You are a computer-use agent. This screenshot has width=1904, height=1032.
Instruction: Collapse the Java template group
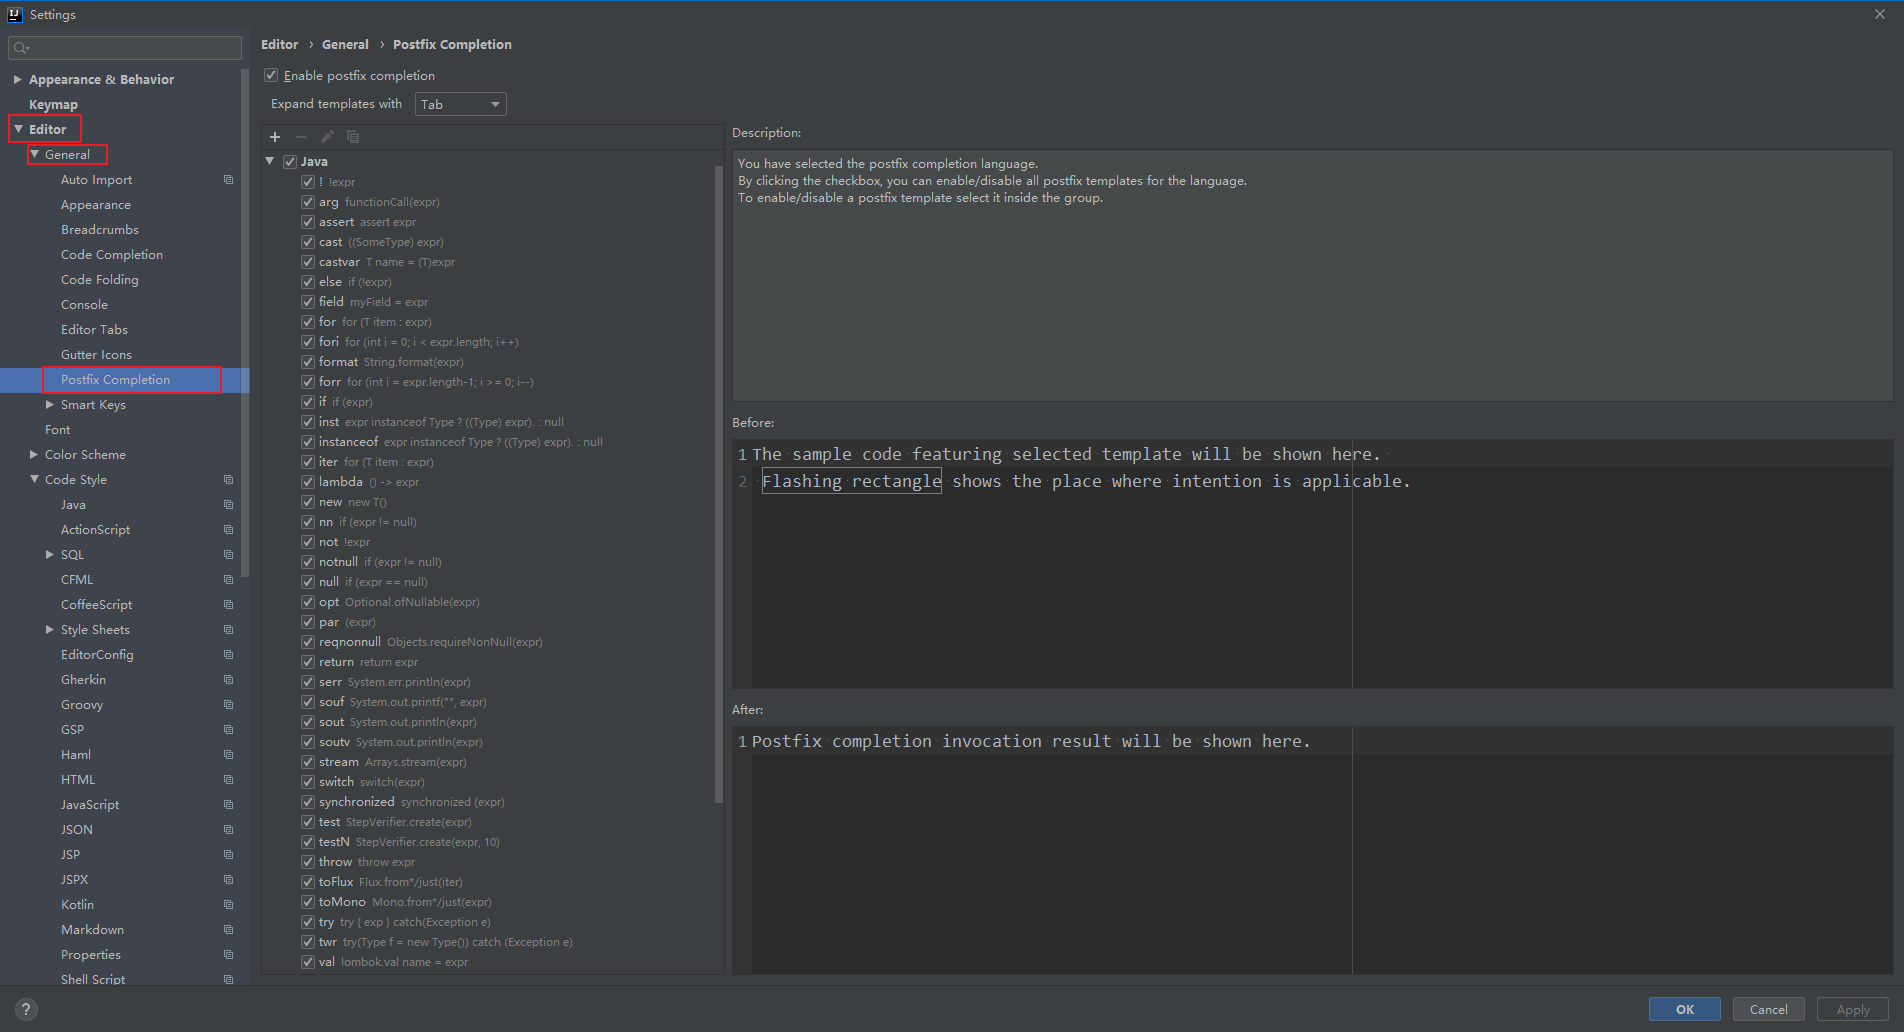(x=269, y=160)
